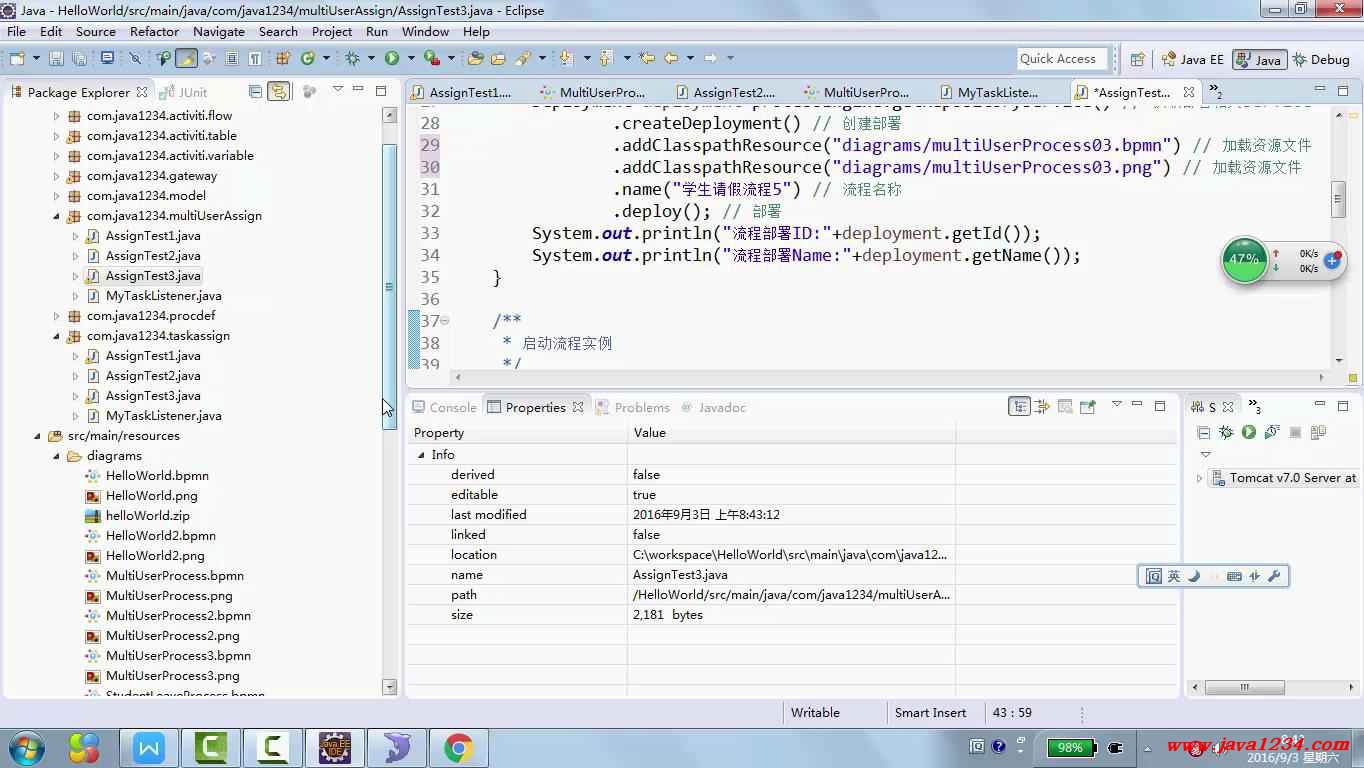Click the Back navigation arrow in the toolbar

(x=671, y=59)
